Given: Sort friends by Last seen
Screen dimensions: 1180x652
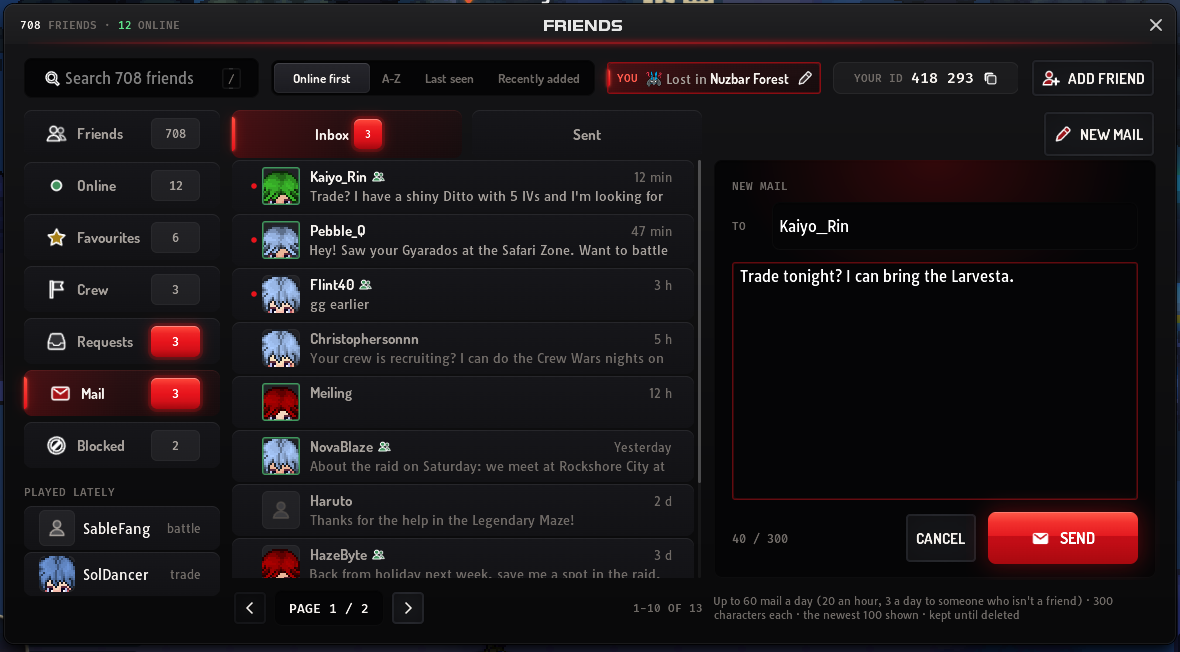Looking at the screenshot, I should [449, 78].
